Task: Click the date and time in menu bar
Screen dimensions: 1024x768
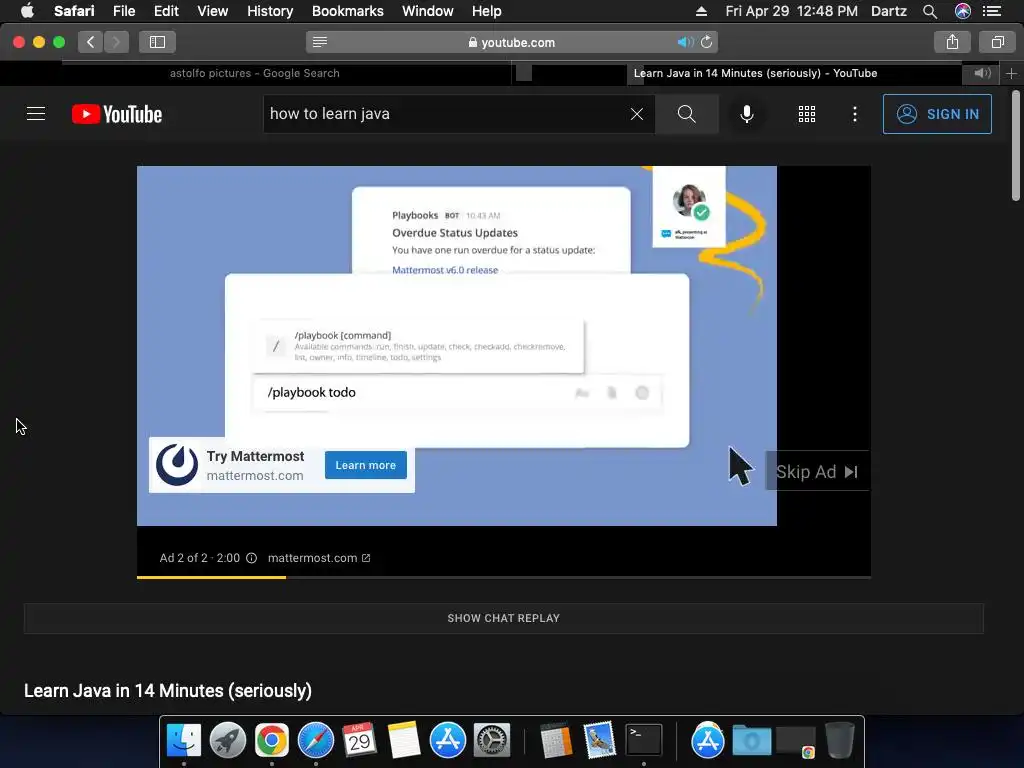Action: 792,11
